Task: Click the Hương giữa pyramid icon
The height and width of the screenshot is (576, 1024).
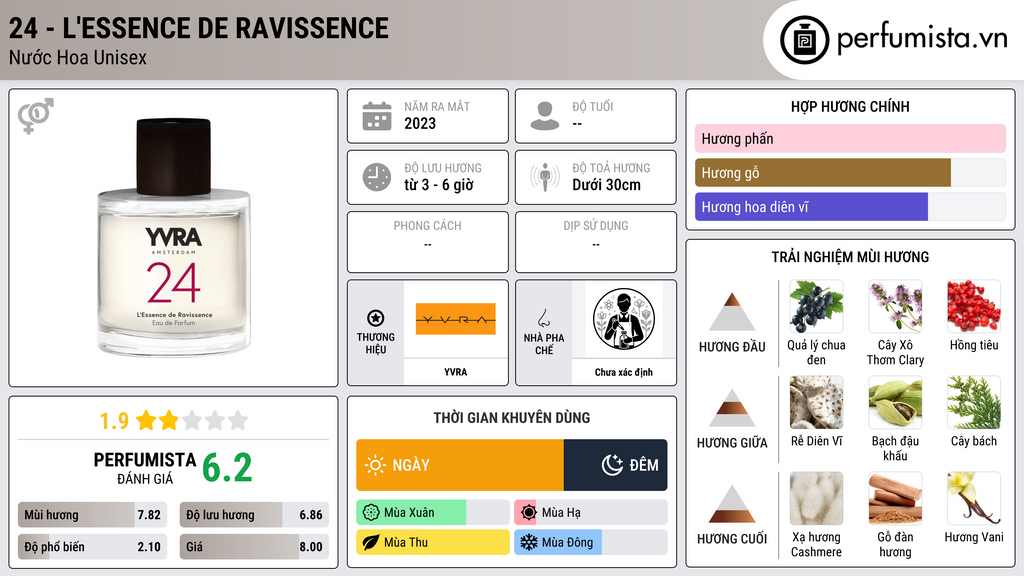Action: click(x=732, y=408)
